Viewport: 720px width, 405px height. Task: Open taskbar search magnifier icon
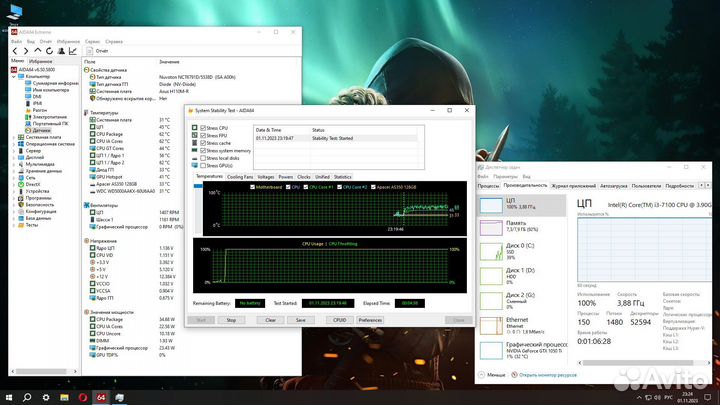coord(27,397)
